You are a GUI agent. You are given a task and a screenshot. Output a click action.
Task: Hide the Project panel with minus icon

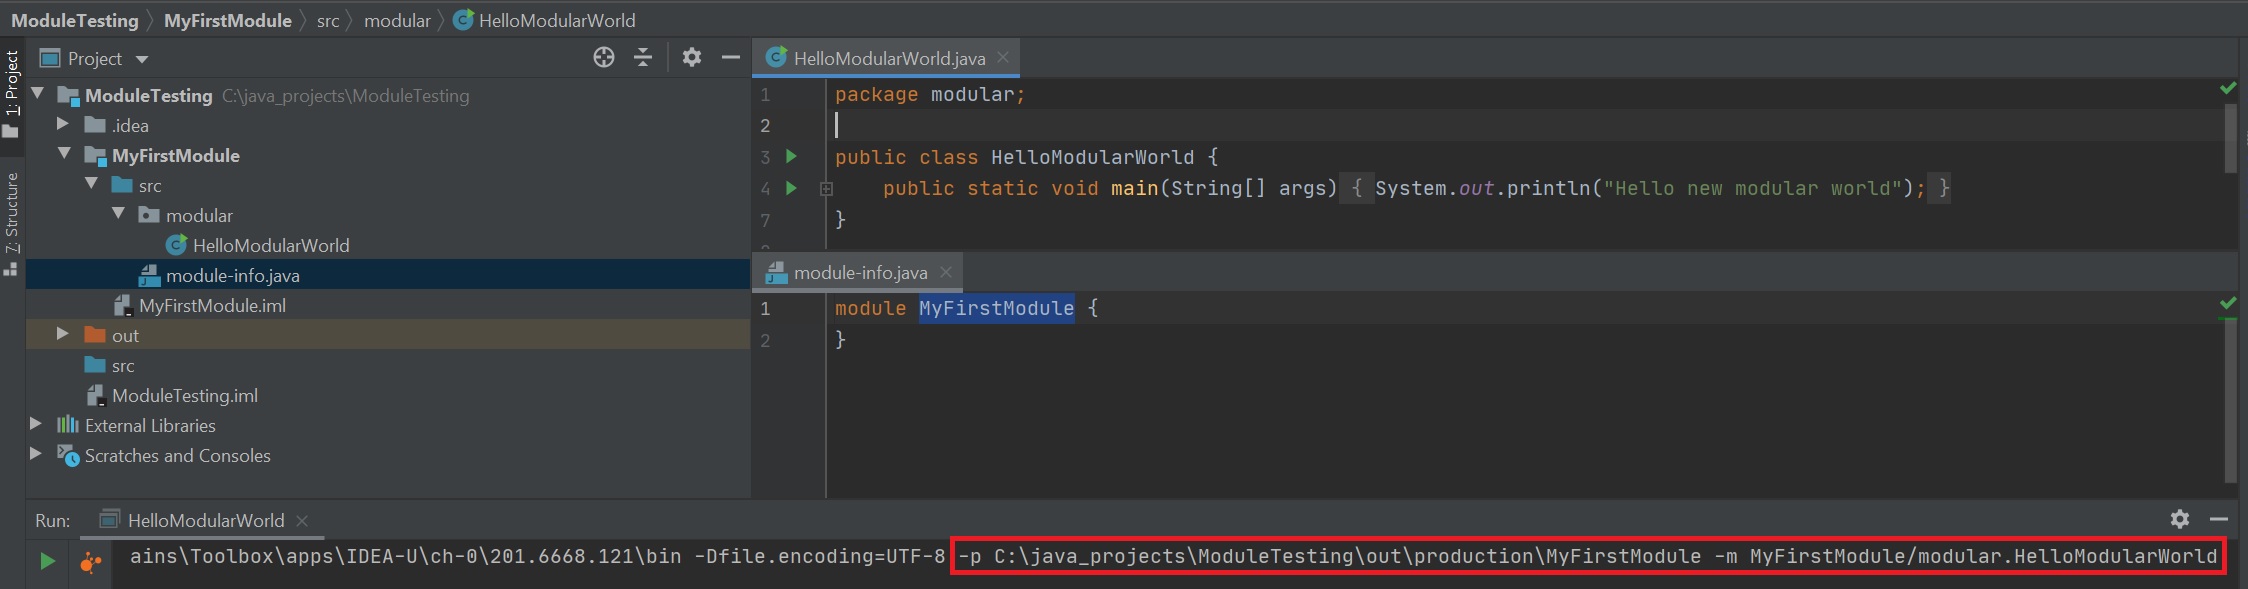[x=731, y=58]
